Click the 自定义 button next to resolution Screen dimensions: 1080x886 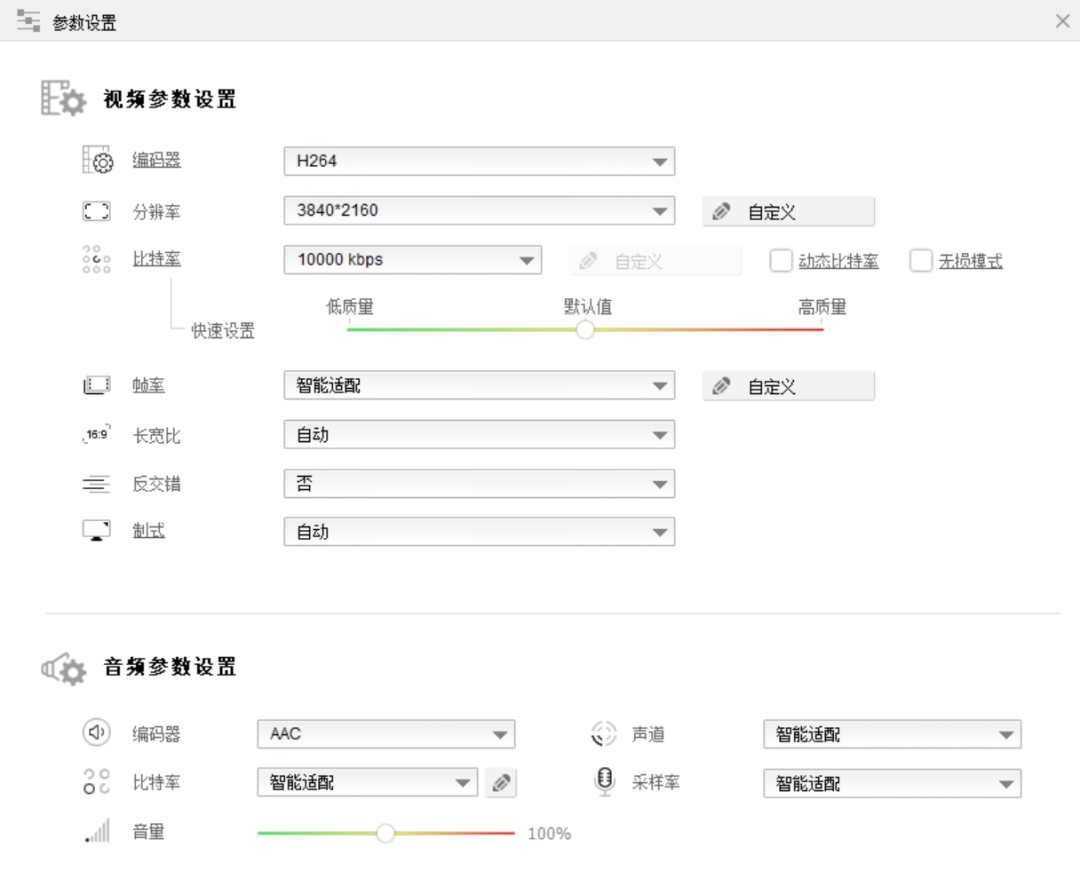pos(789,212)
